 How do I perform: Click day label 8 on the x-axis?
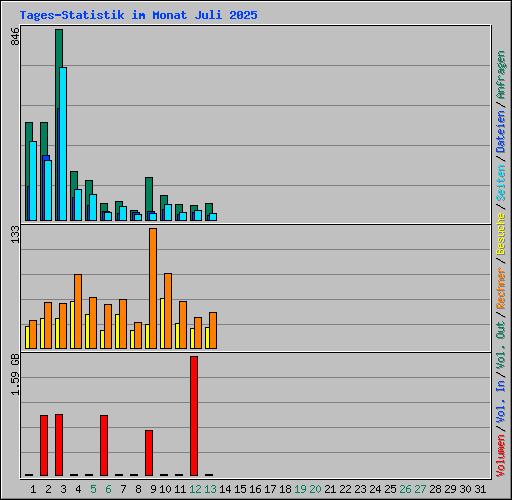(x=138, y=489)
